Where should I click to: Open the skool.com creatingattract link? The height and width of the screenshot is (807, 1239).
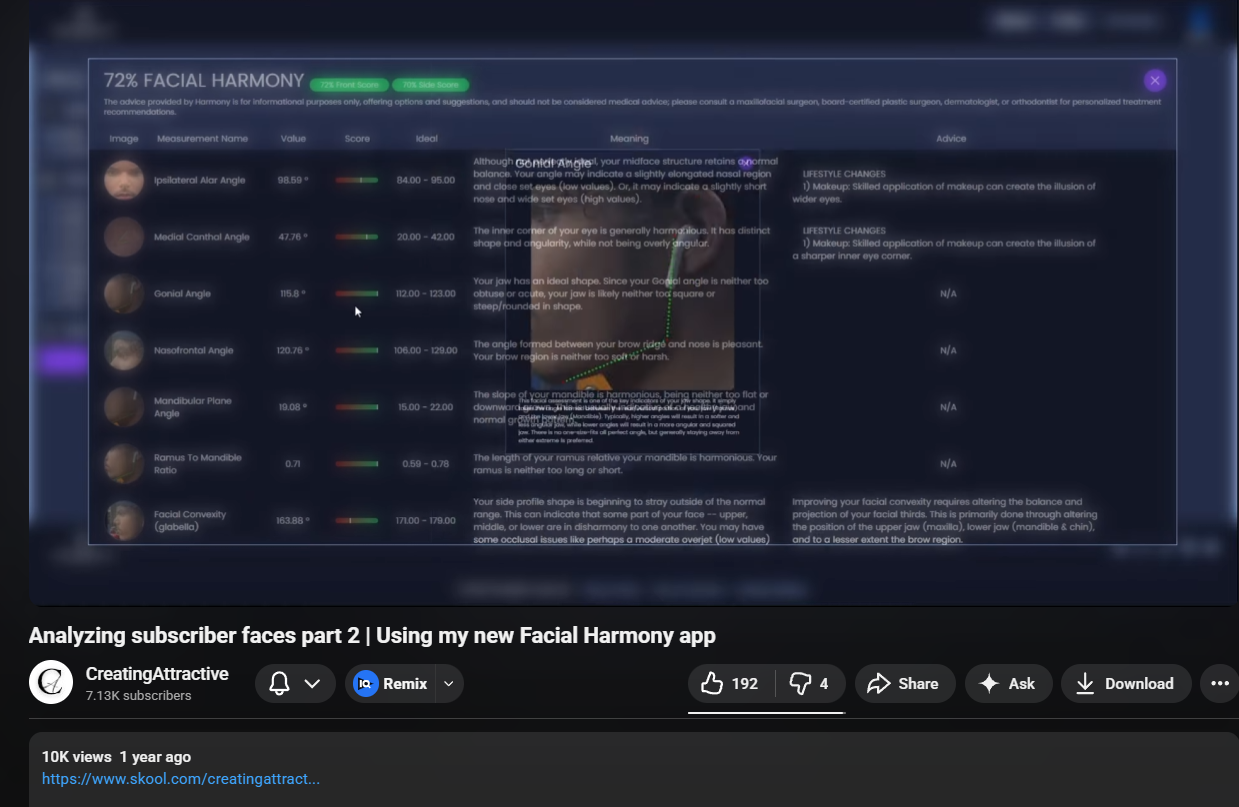click(181, 779)
